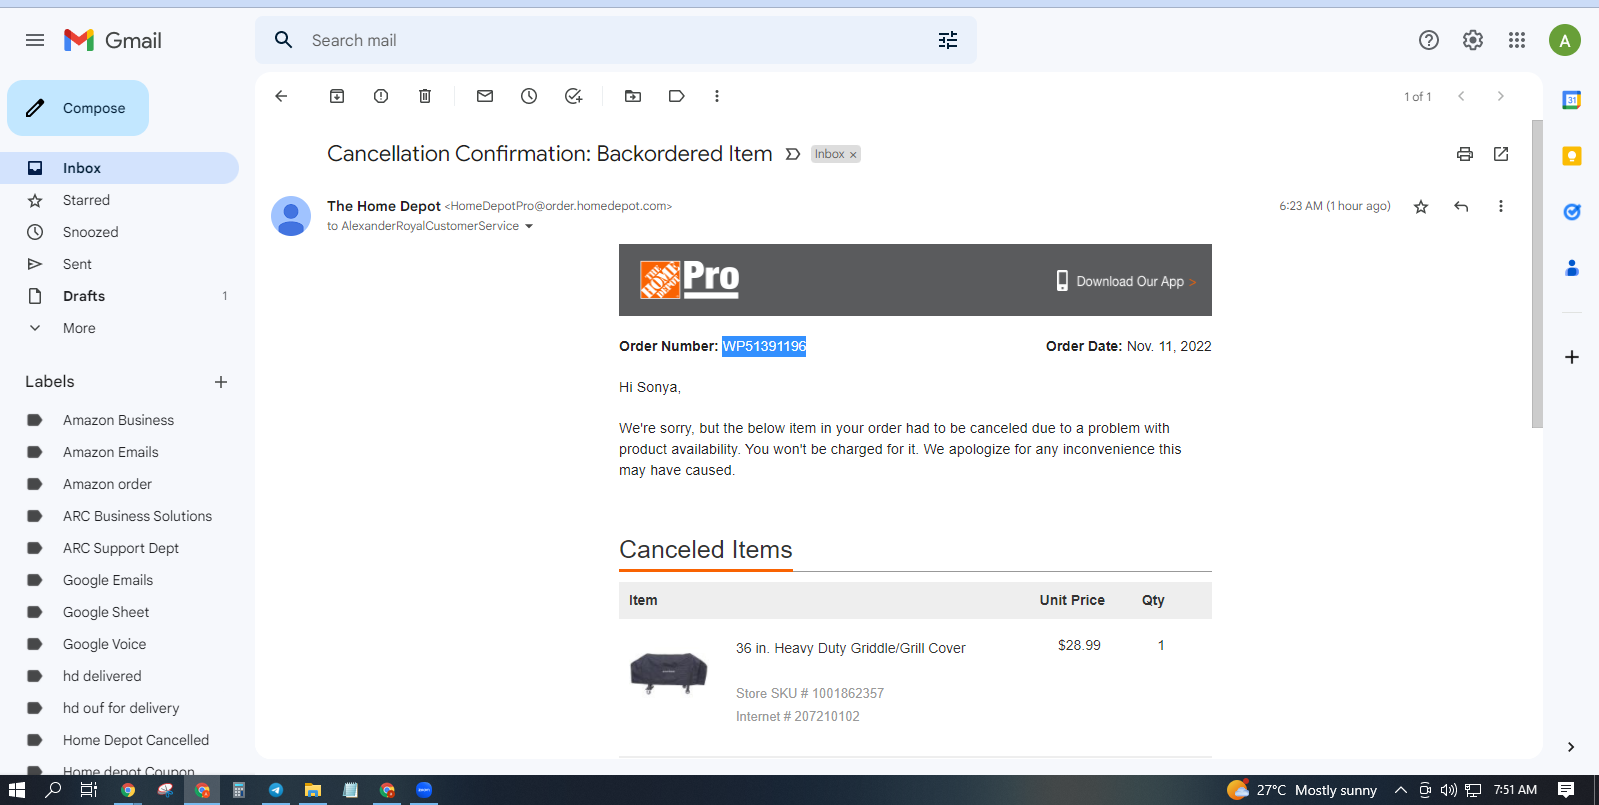Image resolution: width=1599 pixels, height=805 pixels.
Task: Toggle importance marker next to subject
Action: pyautogui.click(x=793, y=154)
